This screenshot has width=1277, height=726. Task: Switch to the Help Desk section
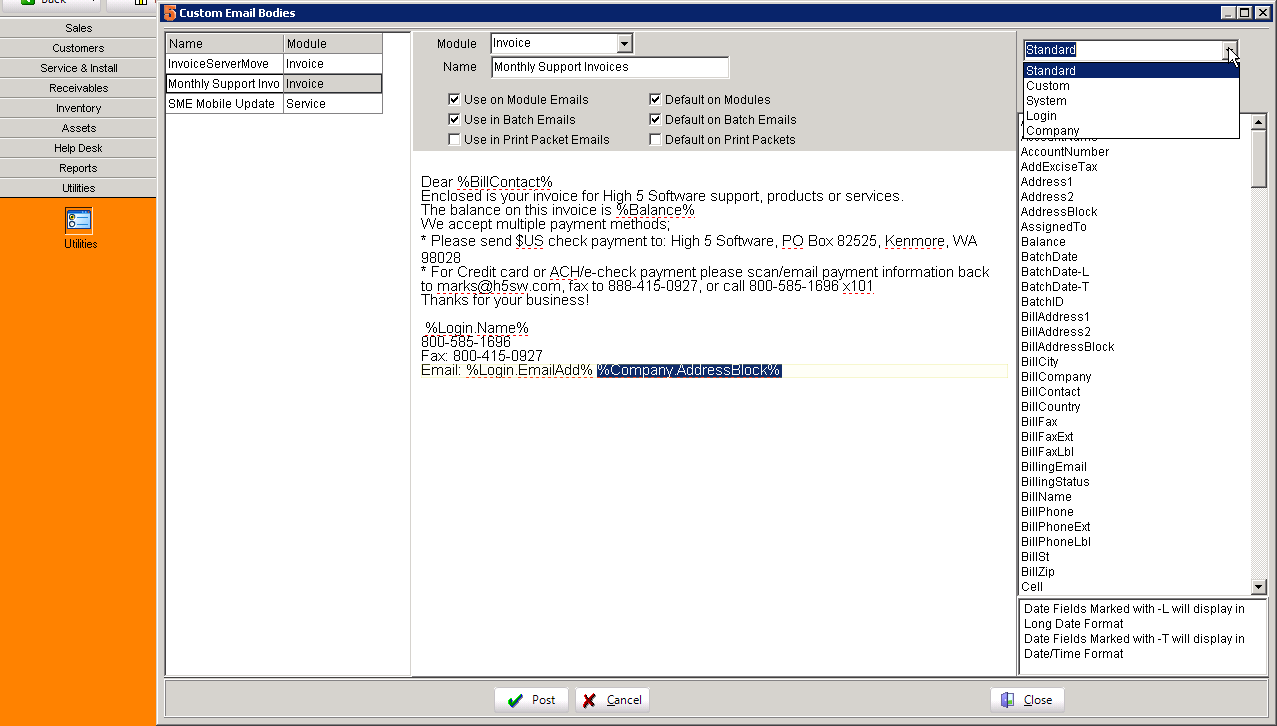tap(78, 147)
